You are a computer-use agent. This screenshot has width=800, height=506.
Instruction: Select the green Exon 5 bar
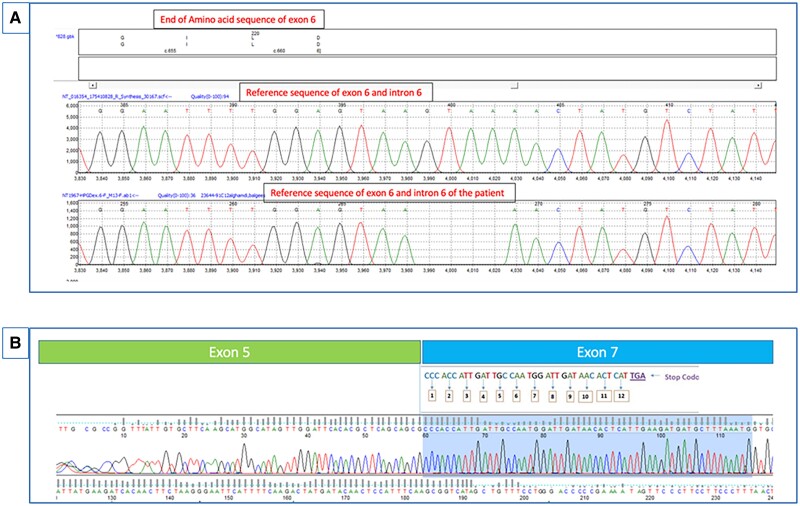(229, 351)
